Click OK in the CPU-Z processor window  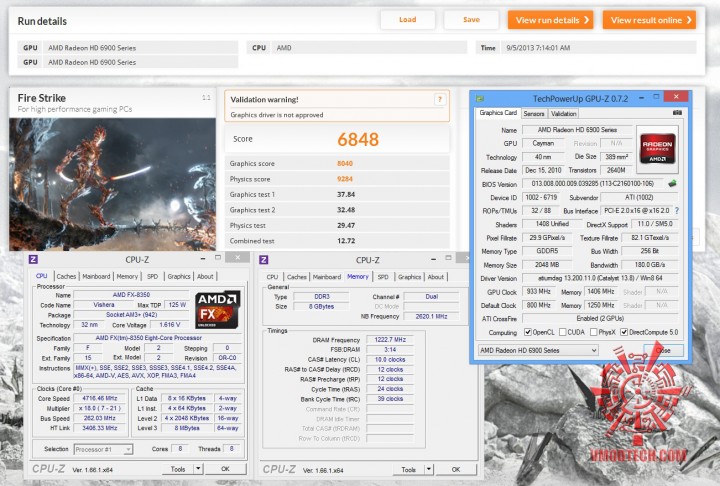225,469
